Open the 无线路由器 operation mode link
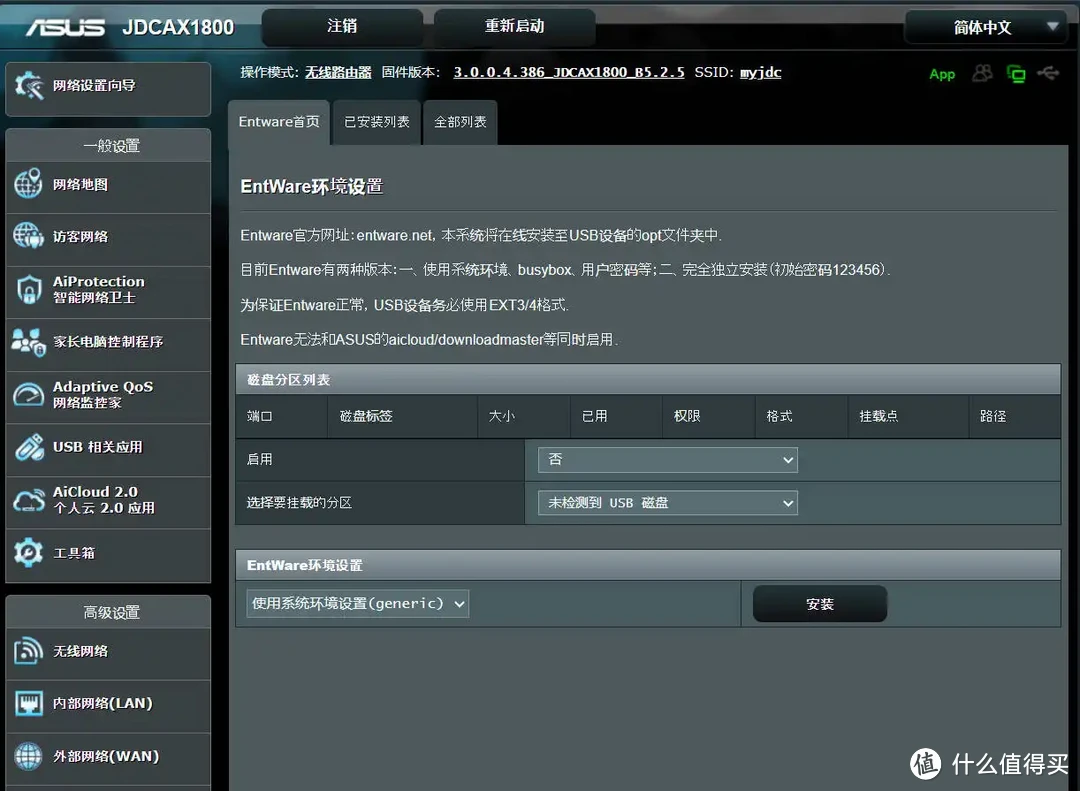1080x791 pixels. click(338, 72)
